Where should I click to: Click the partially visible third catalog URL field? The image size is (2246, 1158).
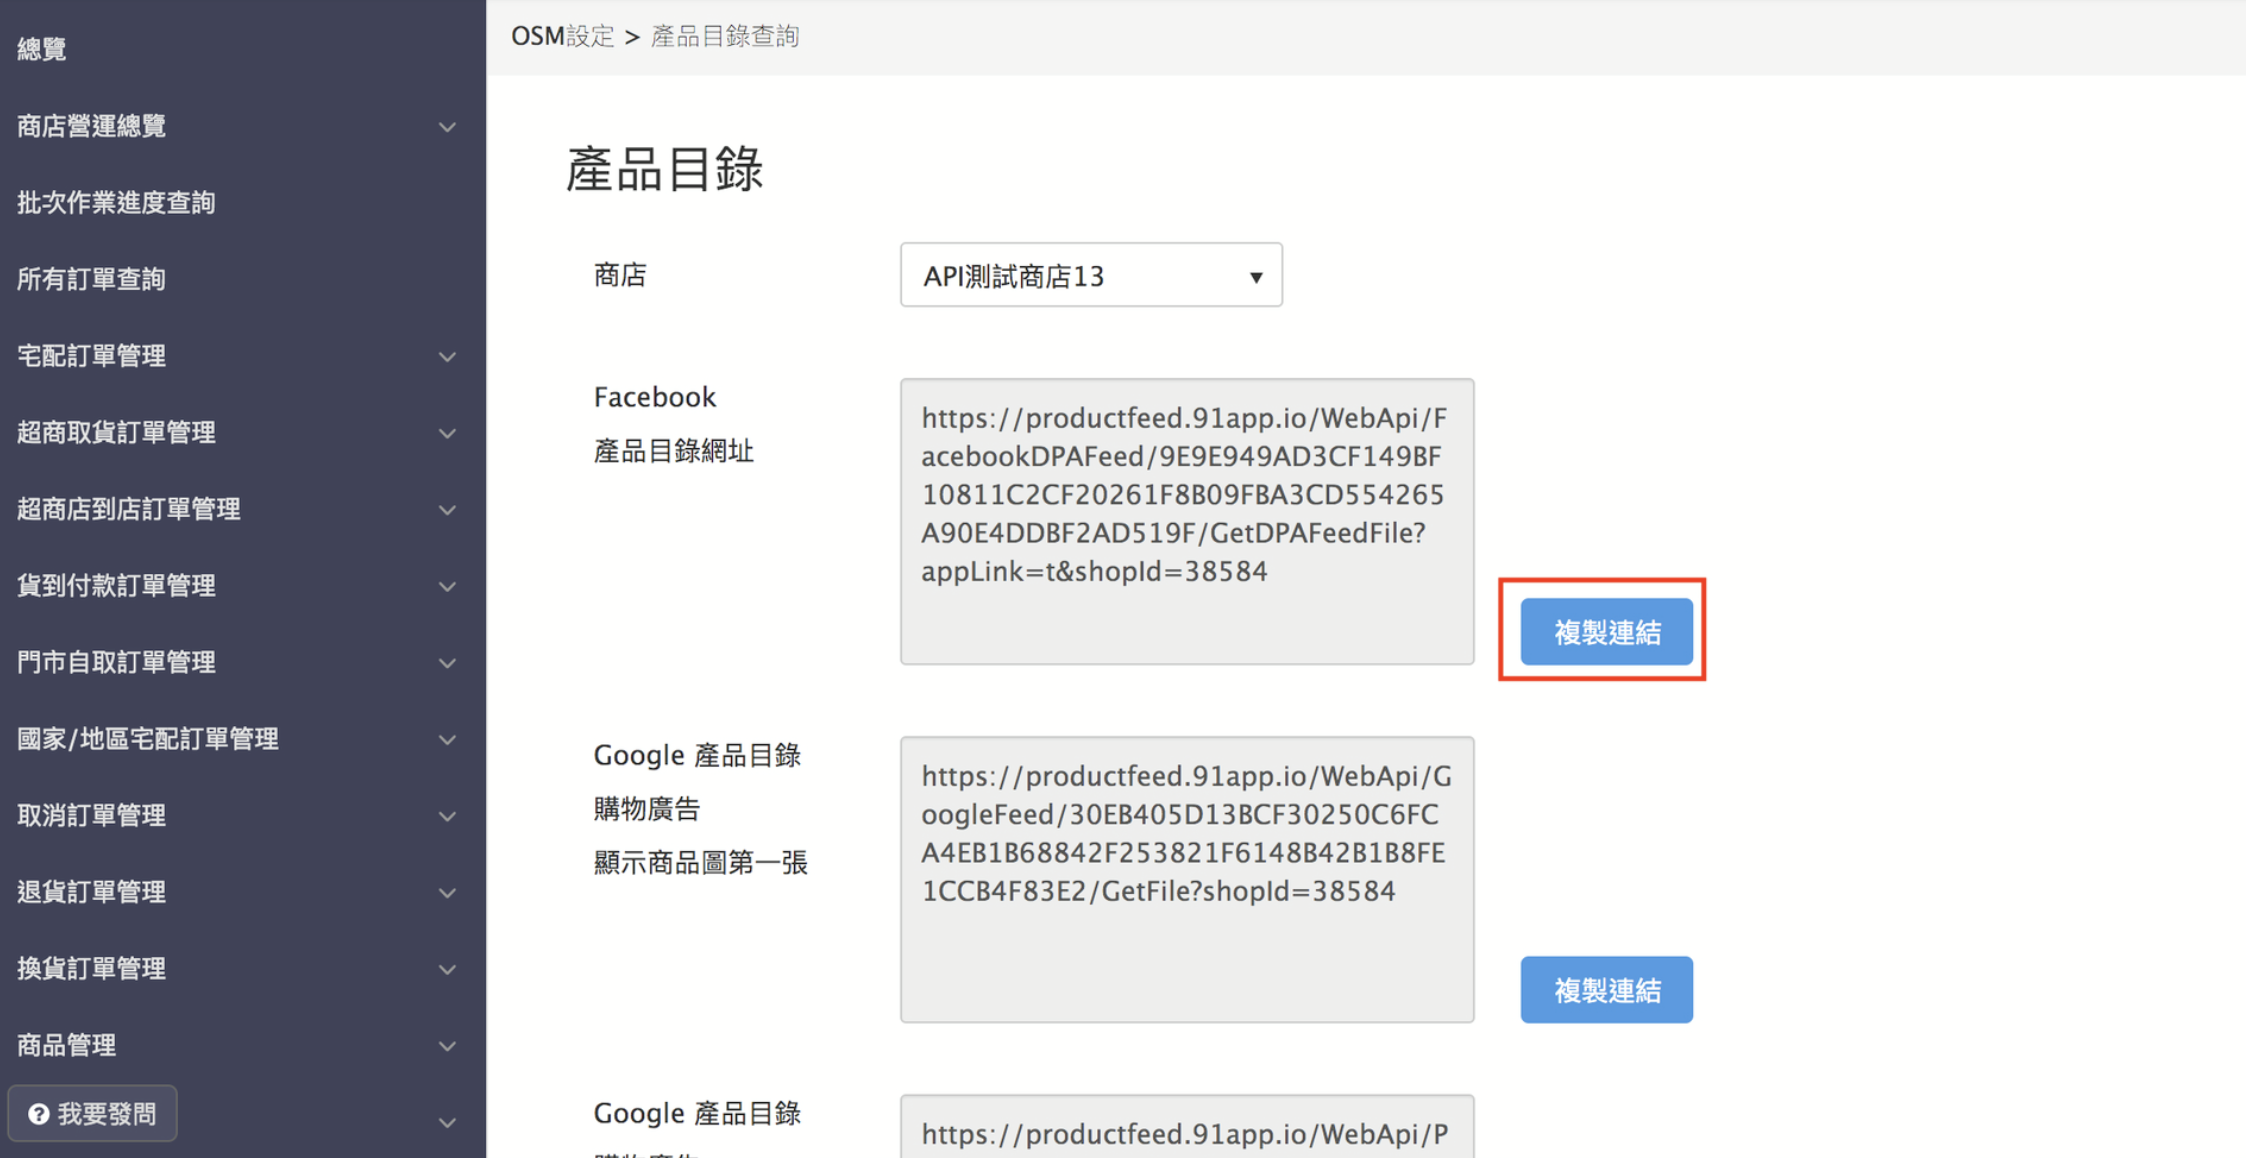click(x=1187, y=1126)
